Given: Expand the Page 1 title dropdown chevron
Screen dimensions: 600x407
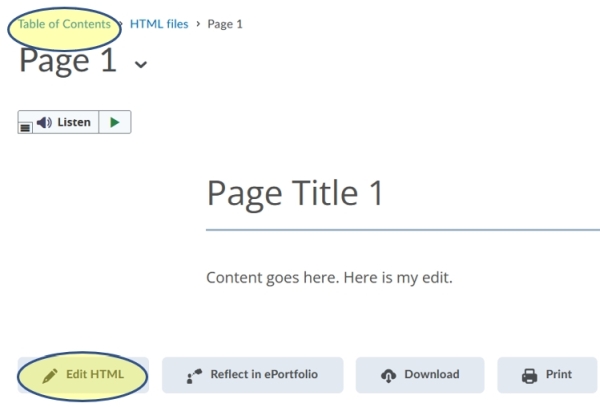Looking at the screenshot, I should click(x=140, y=64).
